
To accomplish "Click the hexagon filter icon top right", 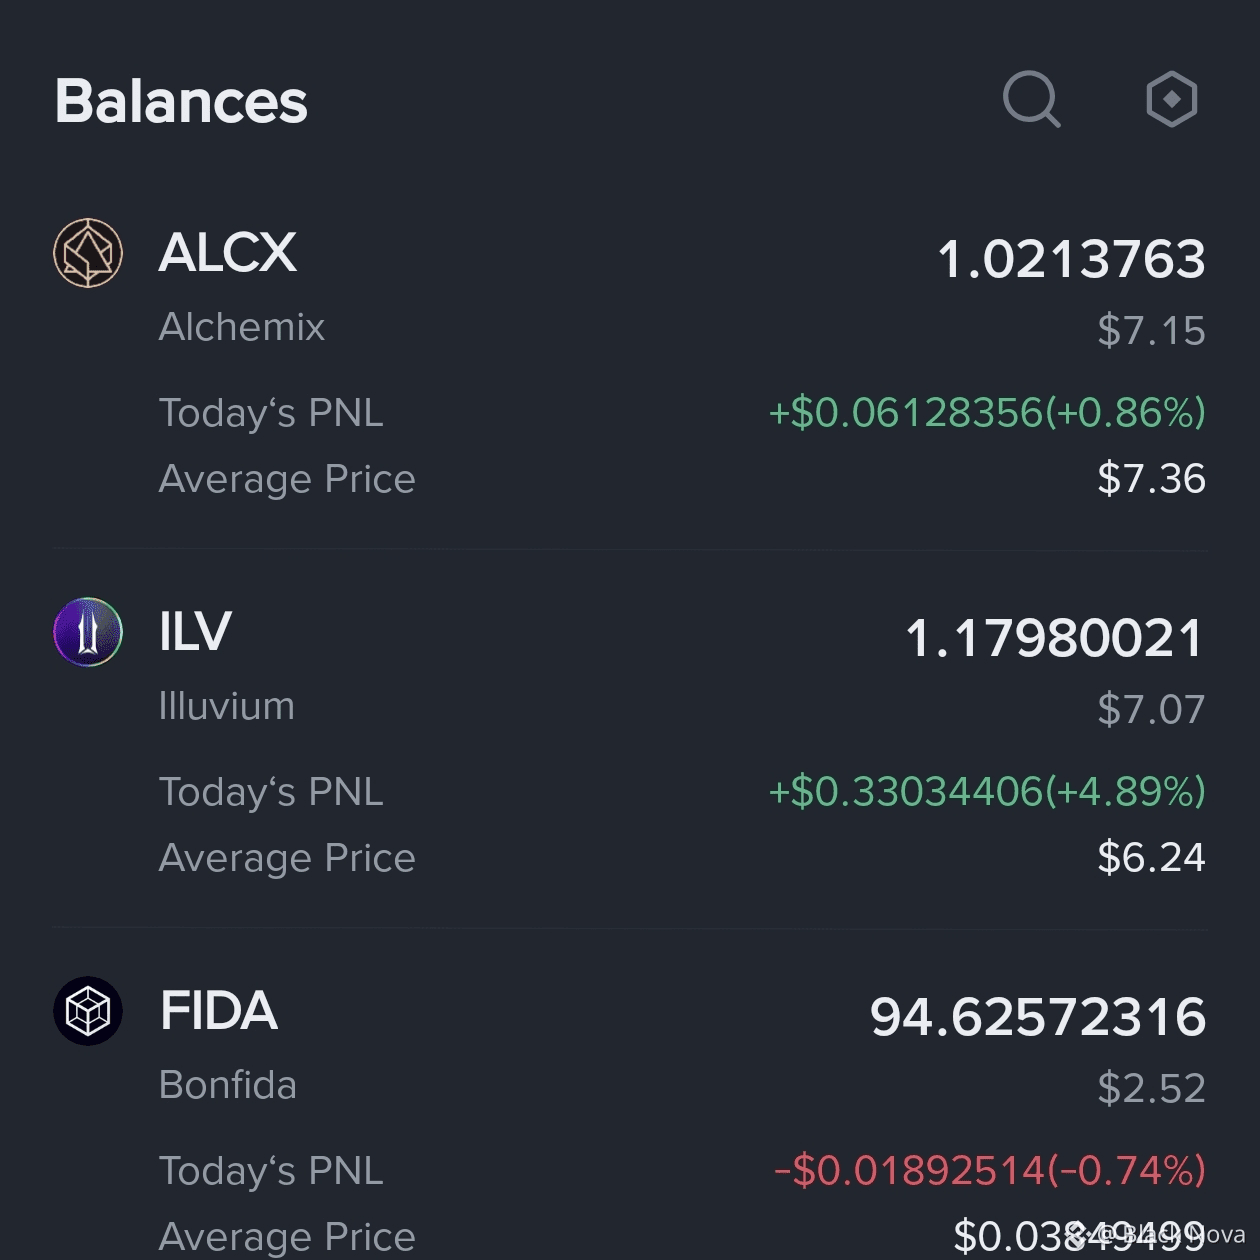I will tap(1171, 98).
